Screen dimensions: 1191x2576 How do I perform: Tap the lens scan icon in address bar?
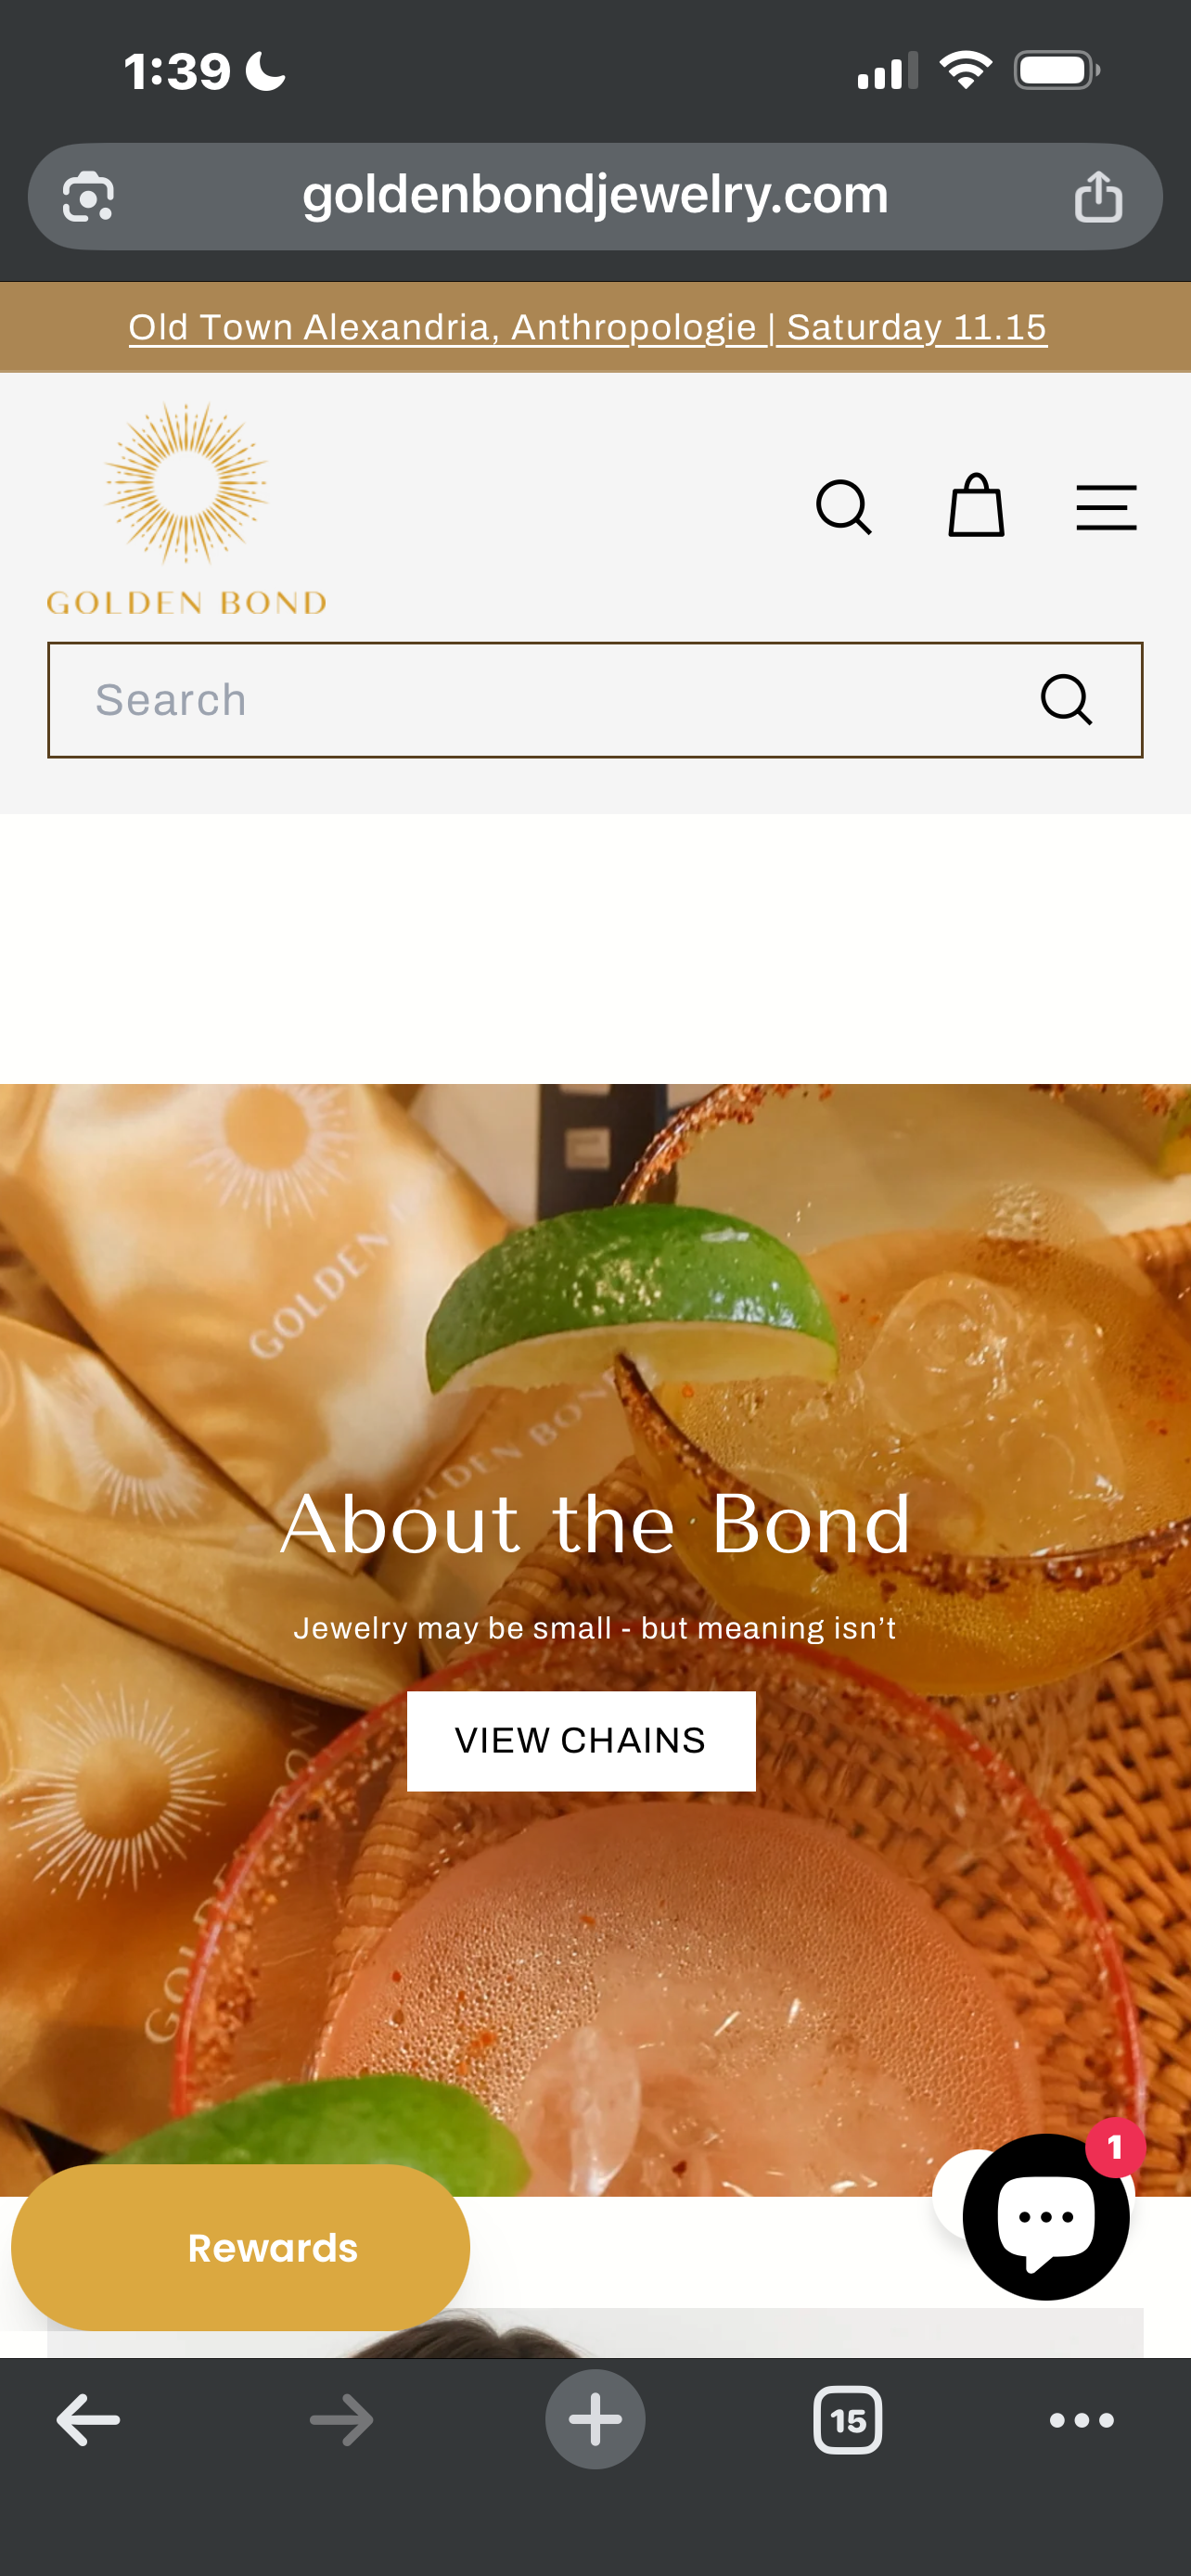point(88,196)
